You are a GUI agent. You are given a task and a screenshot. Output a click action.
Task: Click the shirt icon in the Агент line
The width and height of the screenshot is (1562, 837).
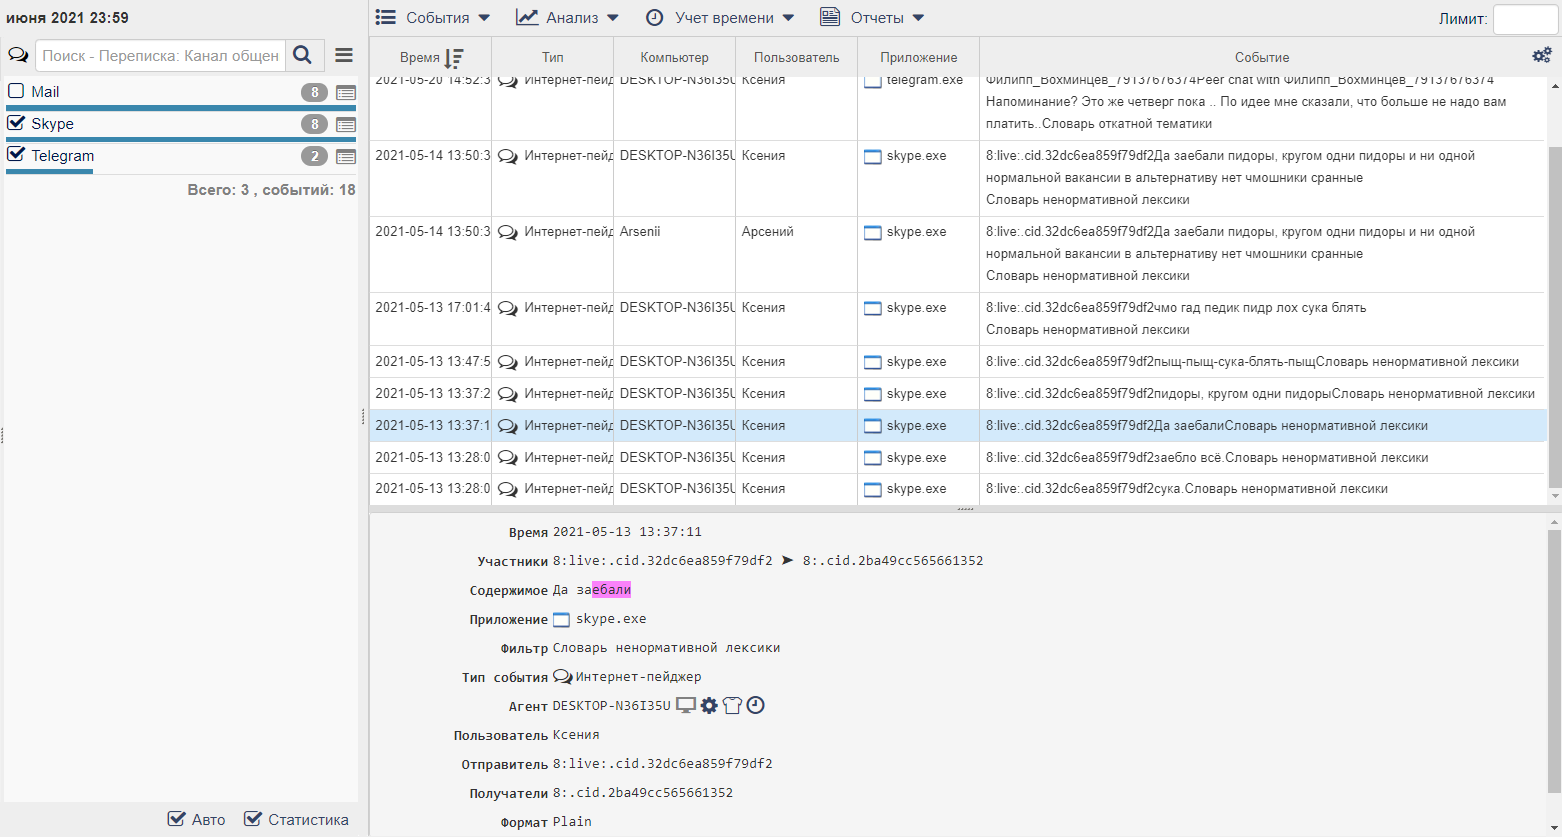[x=732, y=706]
